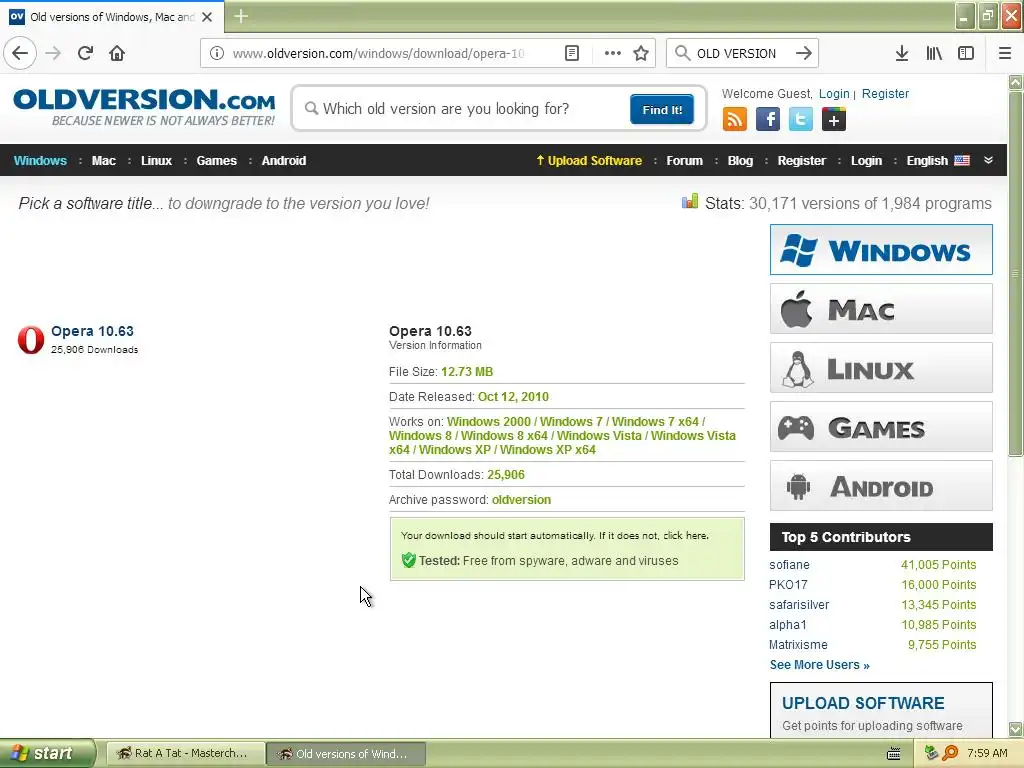1024x768 pixels.
Task: Choose the large Linux category button
Action: [x=881, y=368]
